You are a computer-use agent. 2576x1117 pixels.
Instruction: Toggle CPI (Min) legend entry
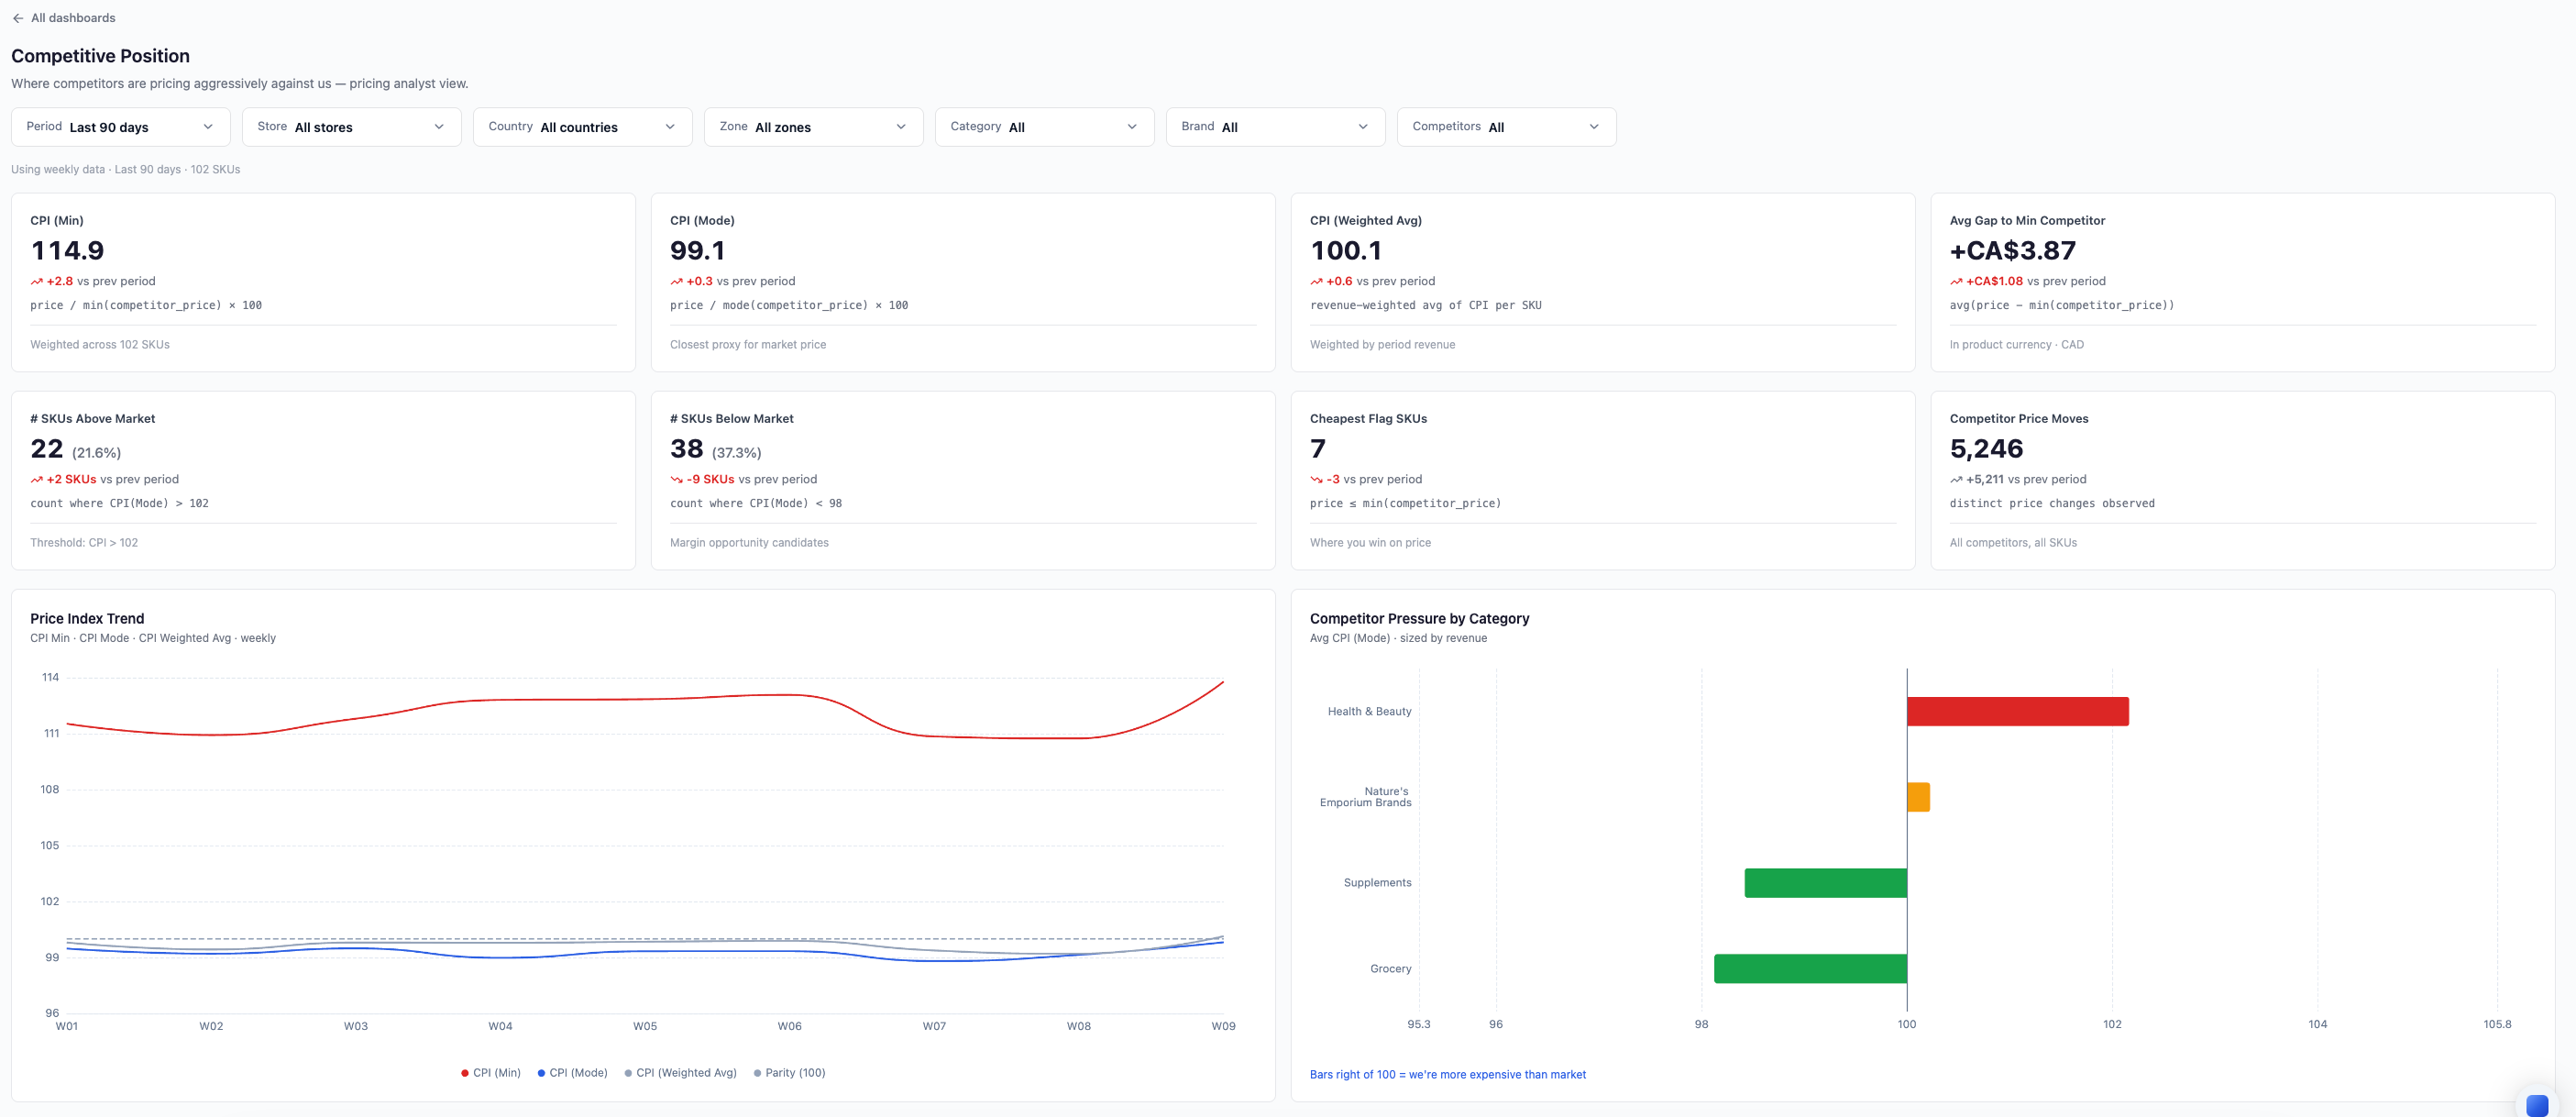click(x=491, y=1073)
